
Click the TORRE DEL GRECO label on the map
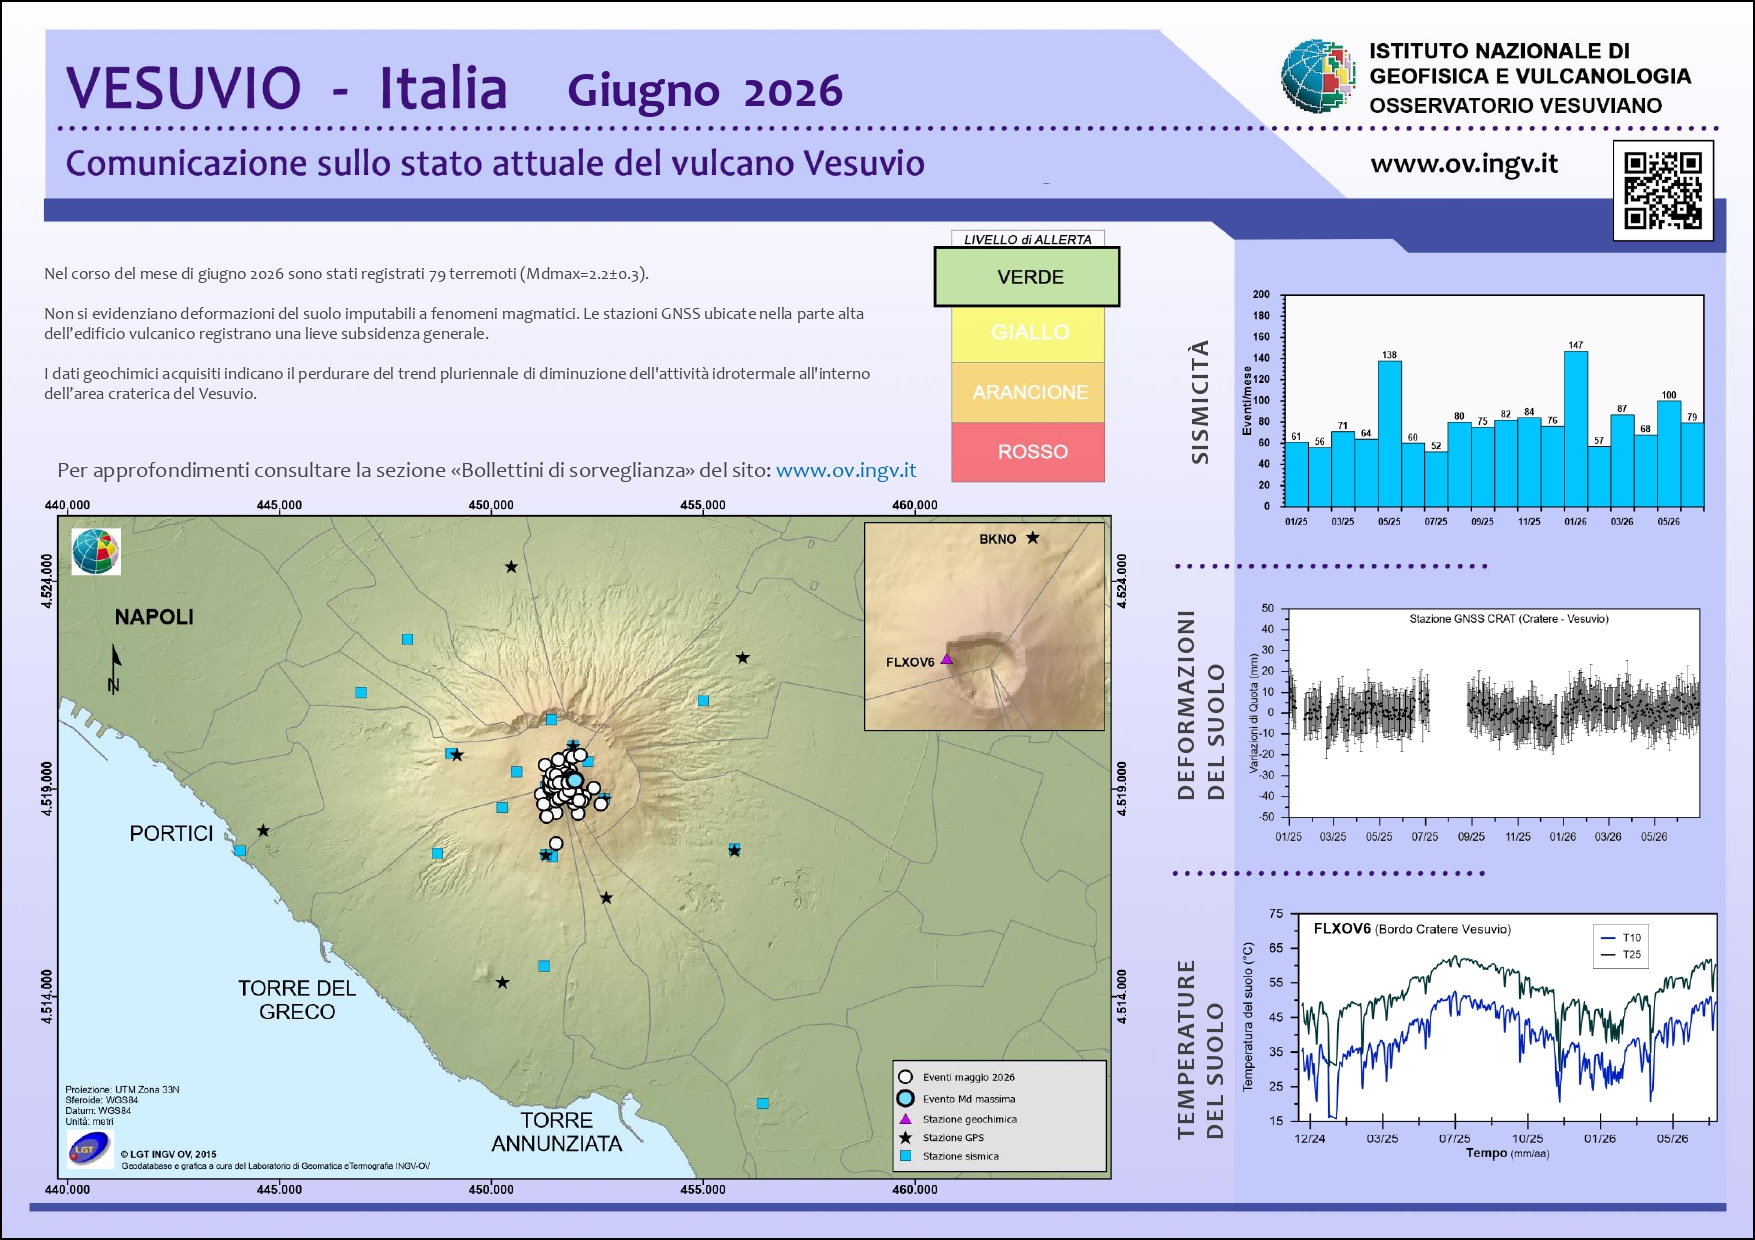pos(297,1000)
